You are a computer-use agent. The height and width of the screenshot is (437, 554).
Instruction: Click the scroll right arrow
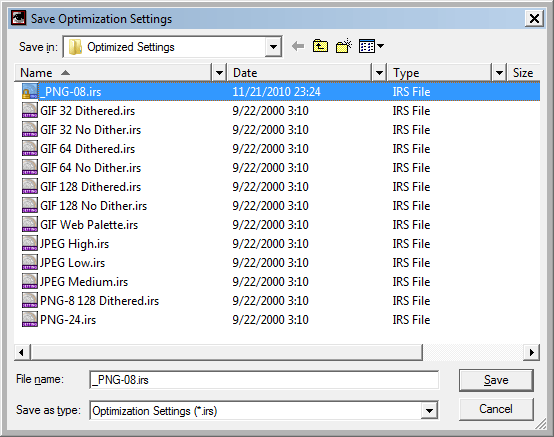click(x=532, y=352)
